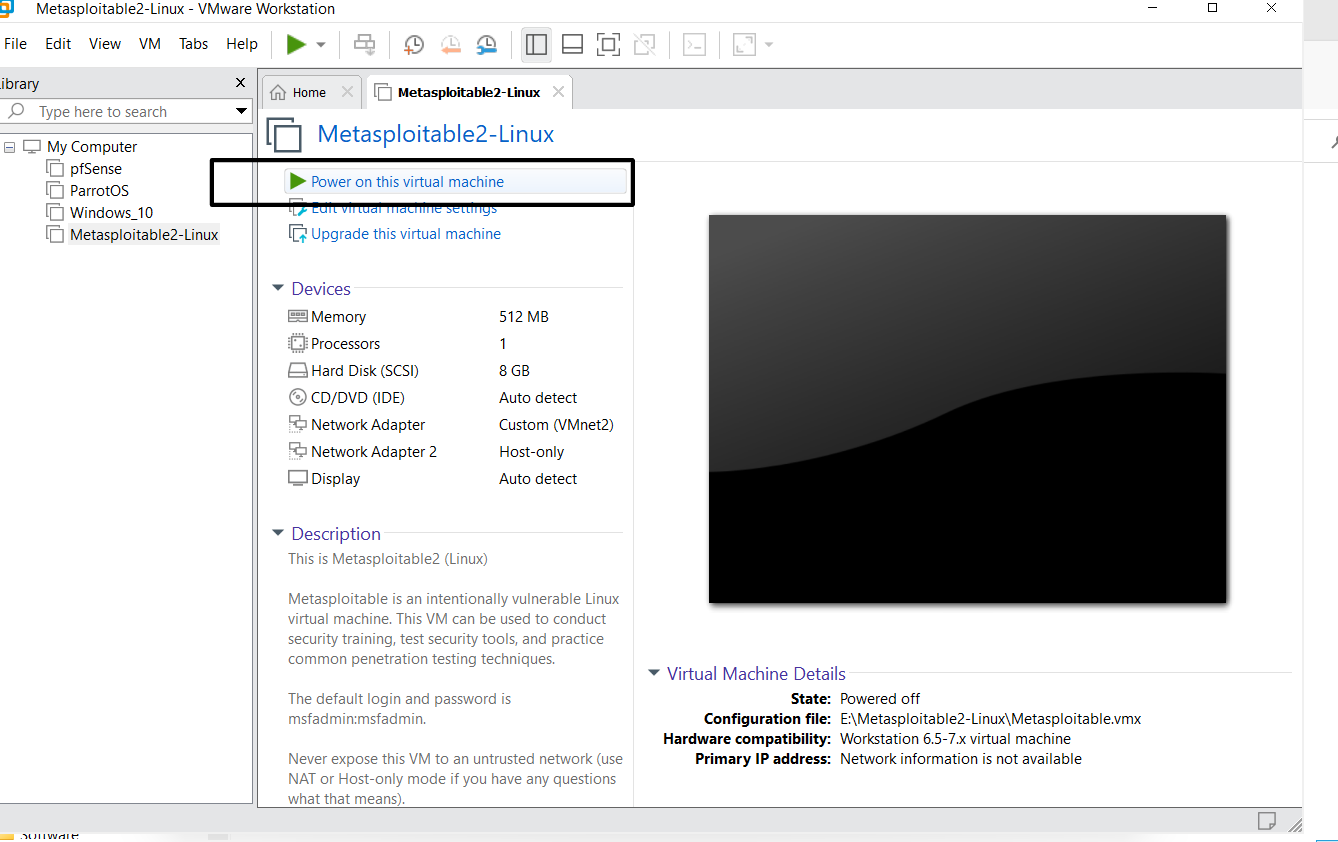Open the VM menu
Screen dimensions: 1338x842
pos(150,44)
